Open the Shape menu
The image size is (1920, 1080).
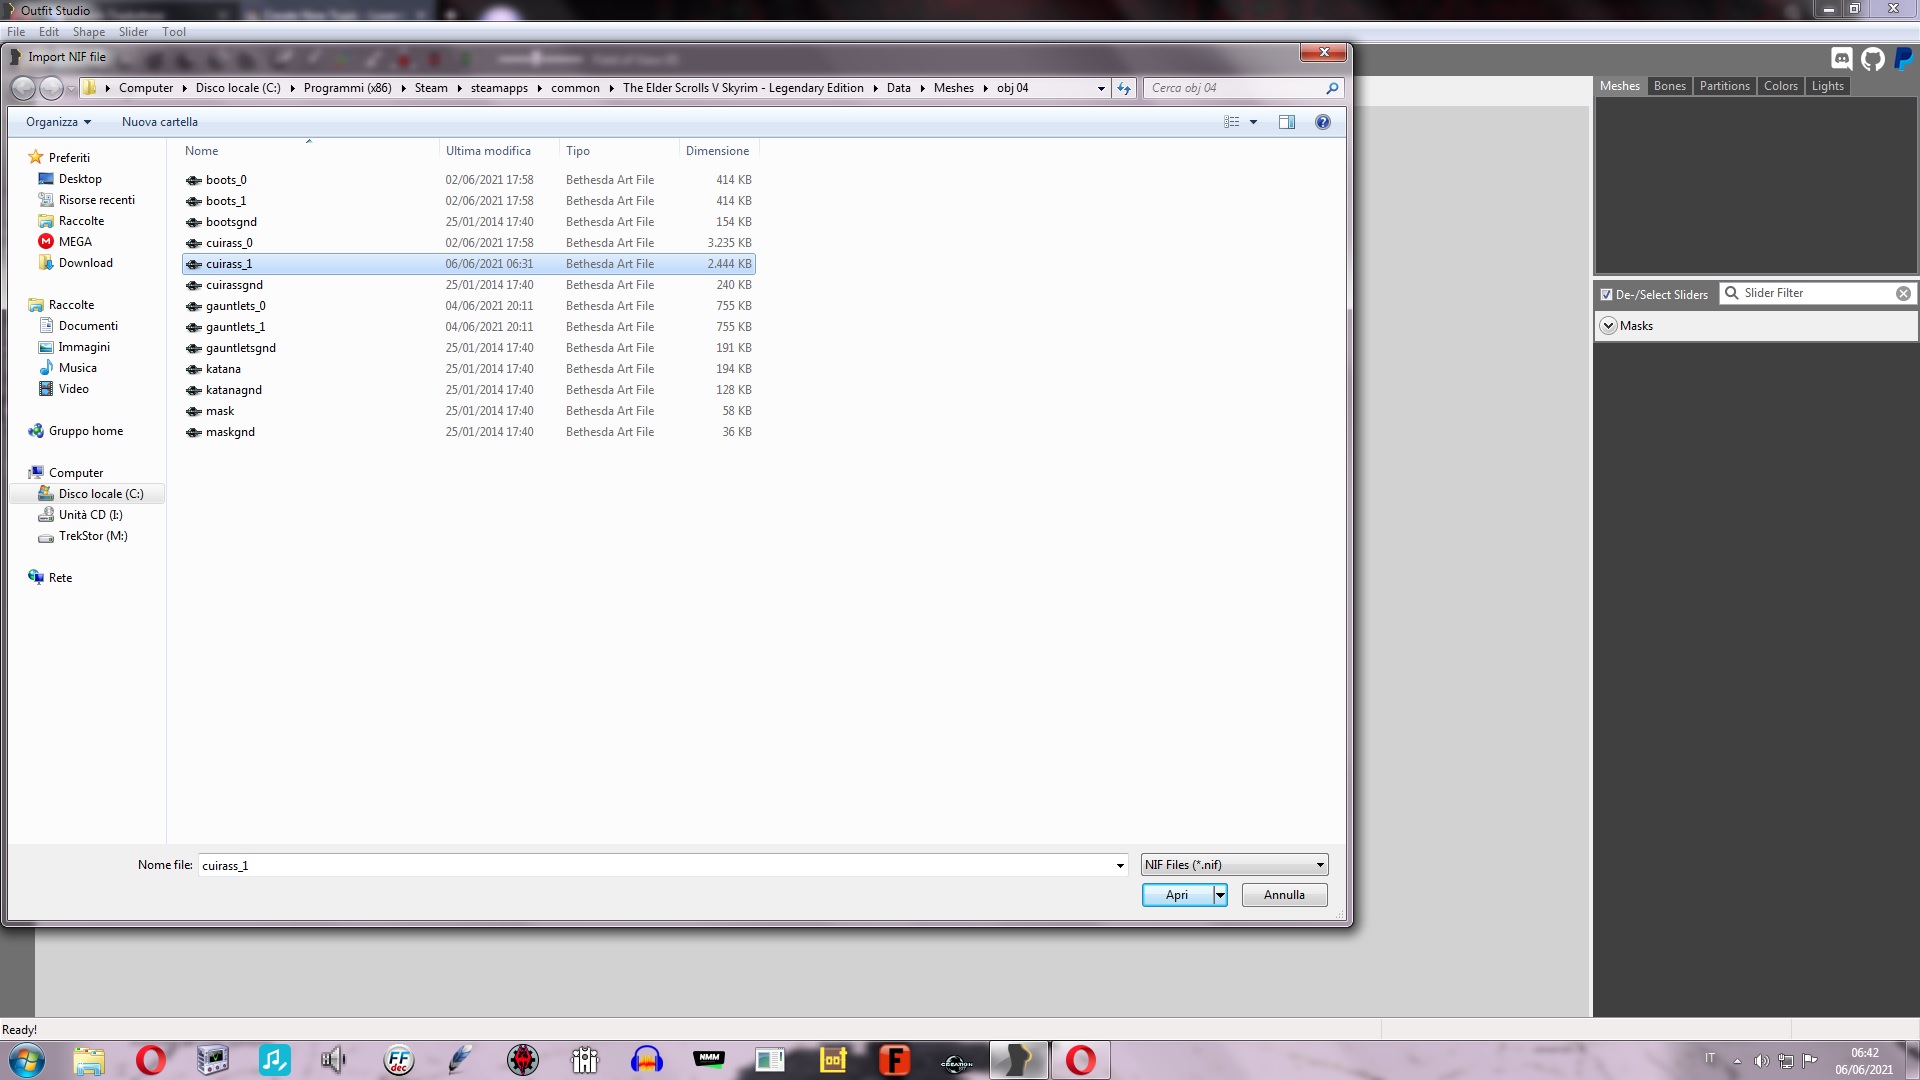click(88, 32)
